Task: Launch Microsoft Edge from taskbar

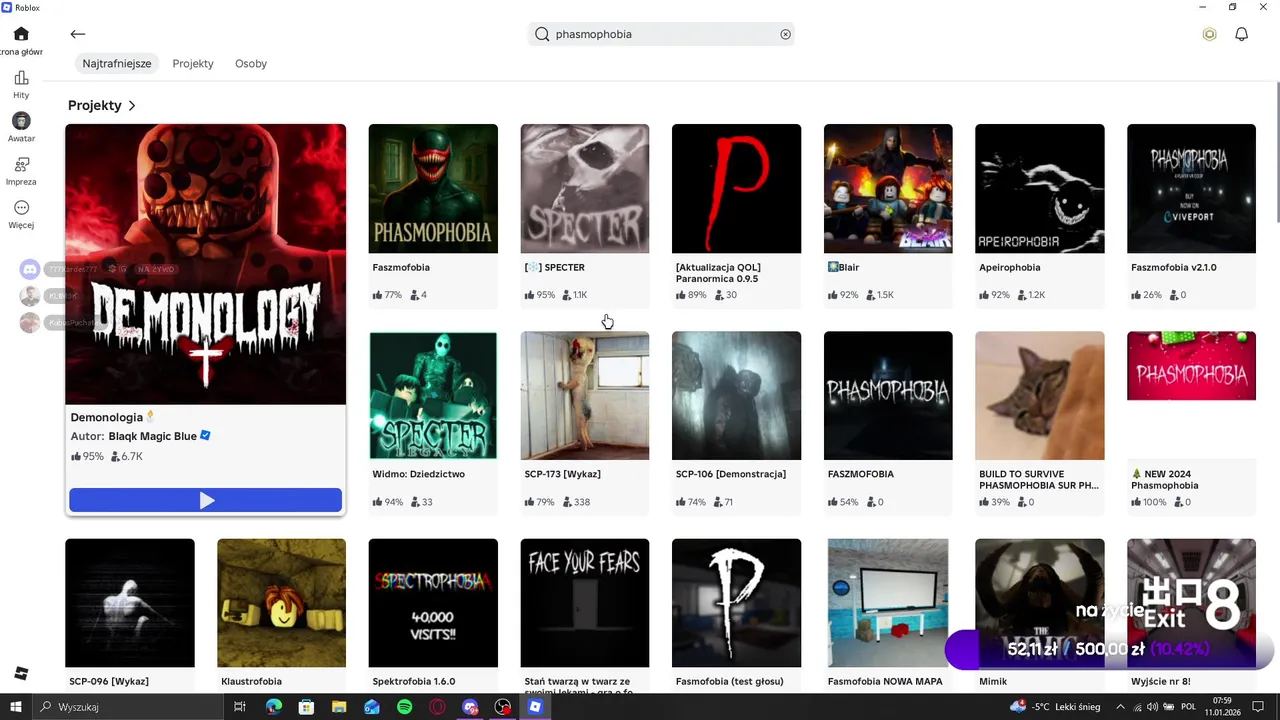Action: [x=273, y=707]
